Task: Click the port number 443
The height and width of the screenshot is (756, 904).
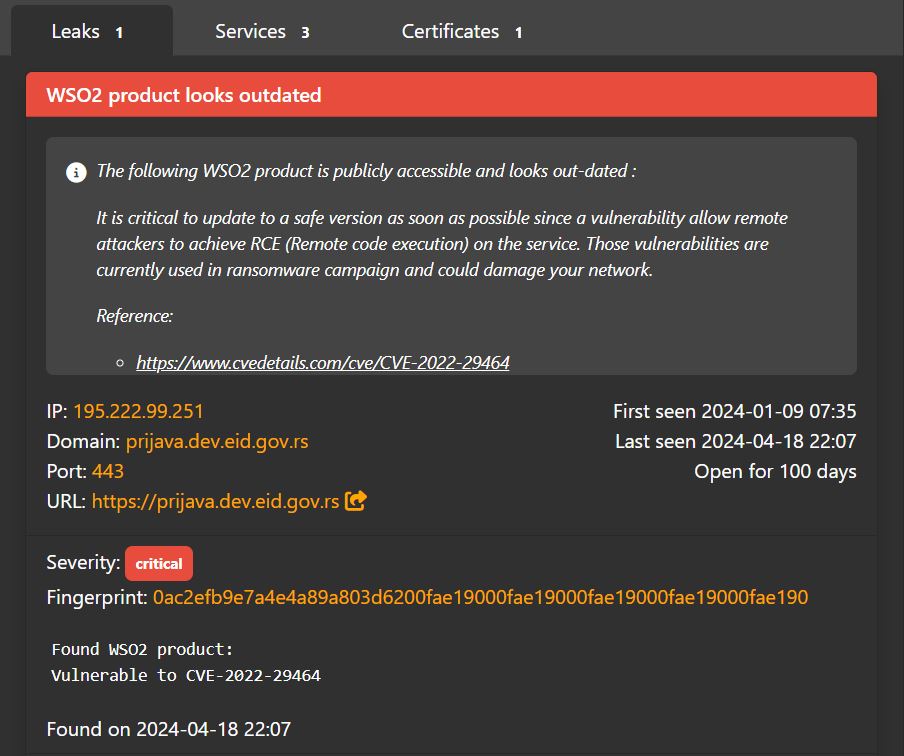Action: coord(108,471)
